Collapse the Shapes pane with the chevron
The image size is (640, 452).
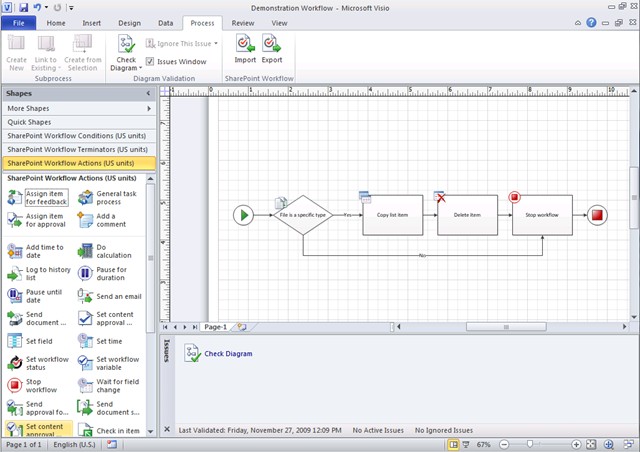click(148, 94)
